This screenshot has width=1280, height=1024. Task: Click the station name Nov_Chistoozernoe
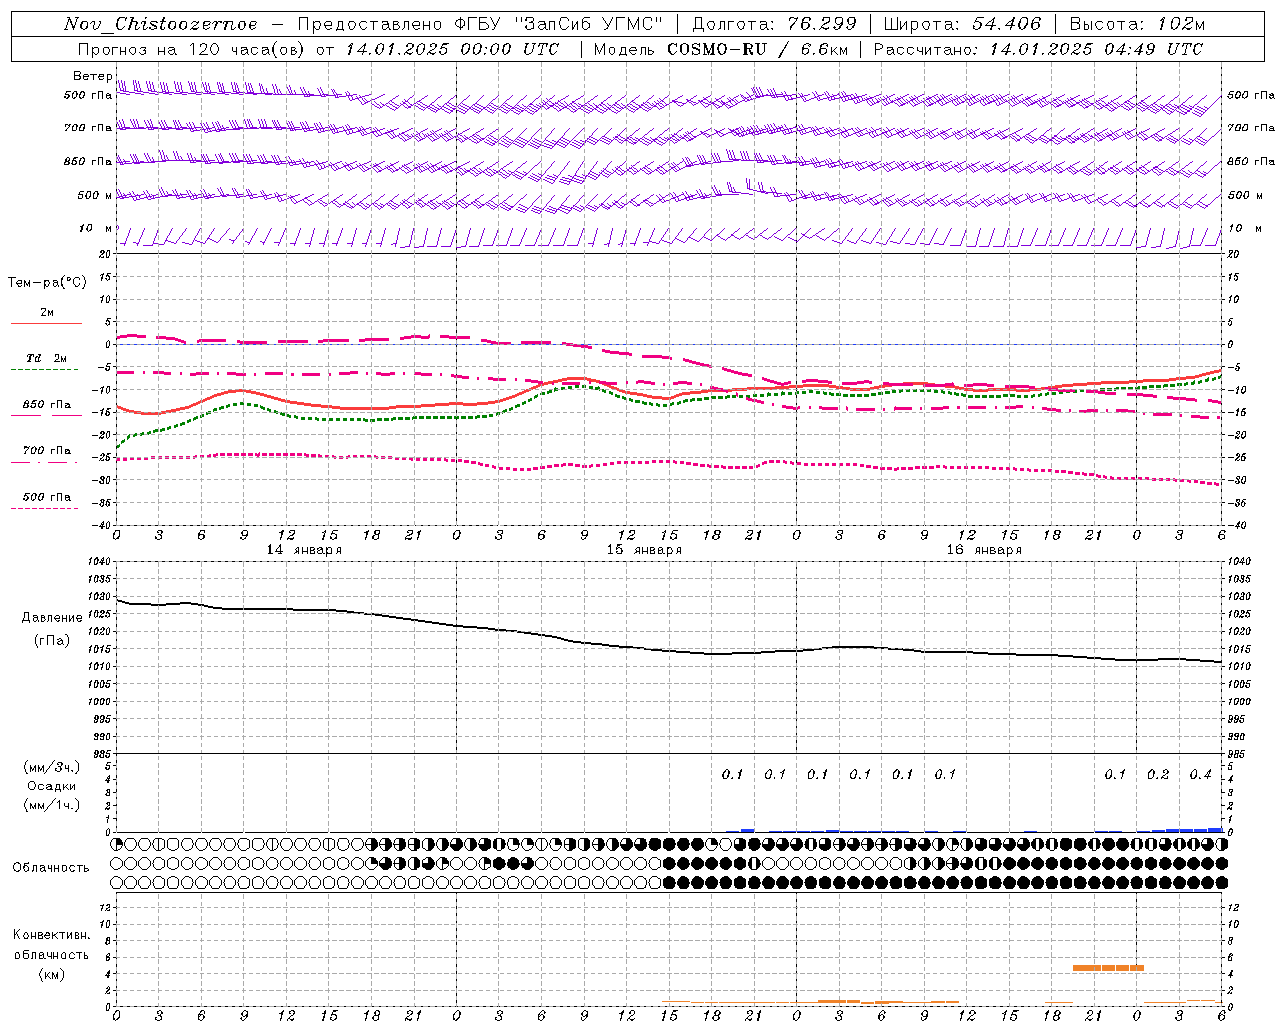[161, 24]
